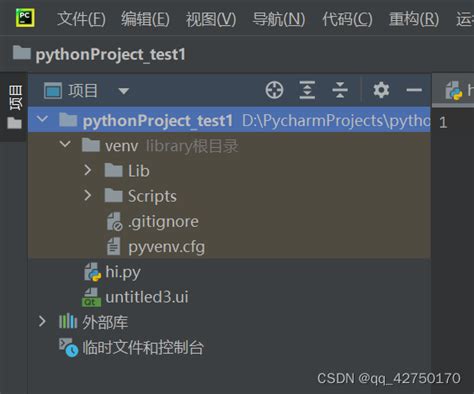
Task: Open the 视图(V) menu
Action: pos(211,19)
